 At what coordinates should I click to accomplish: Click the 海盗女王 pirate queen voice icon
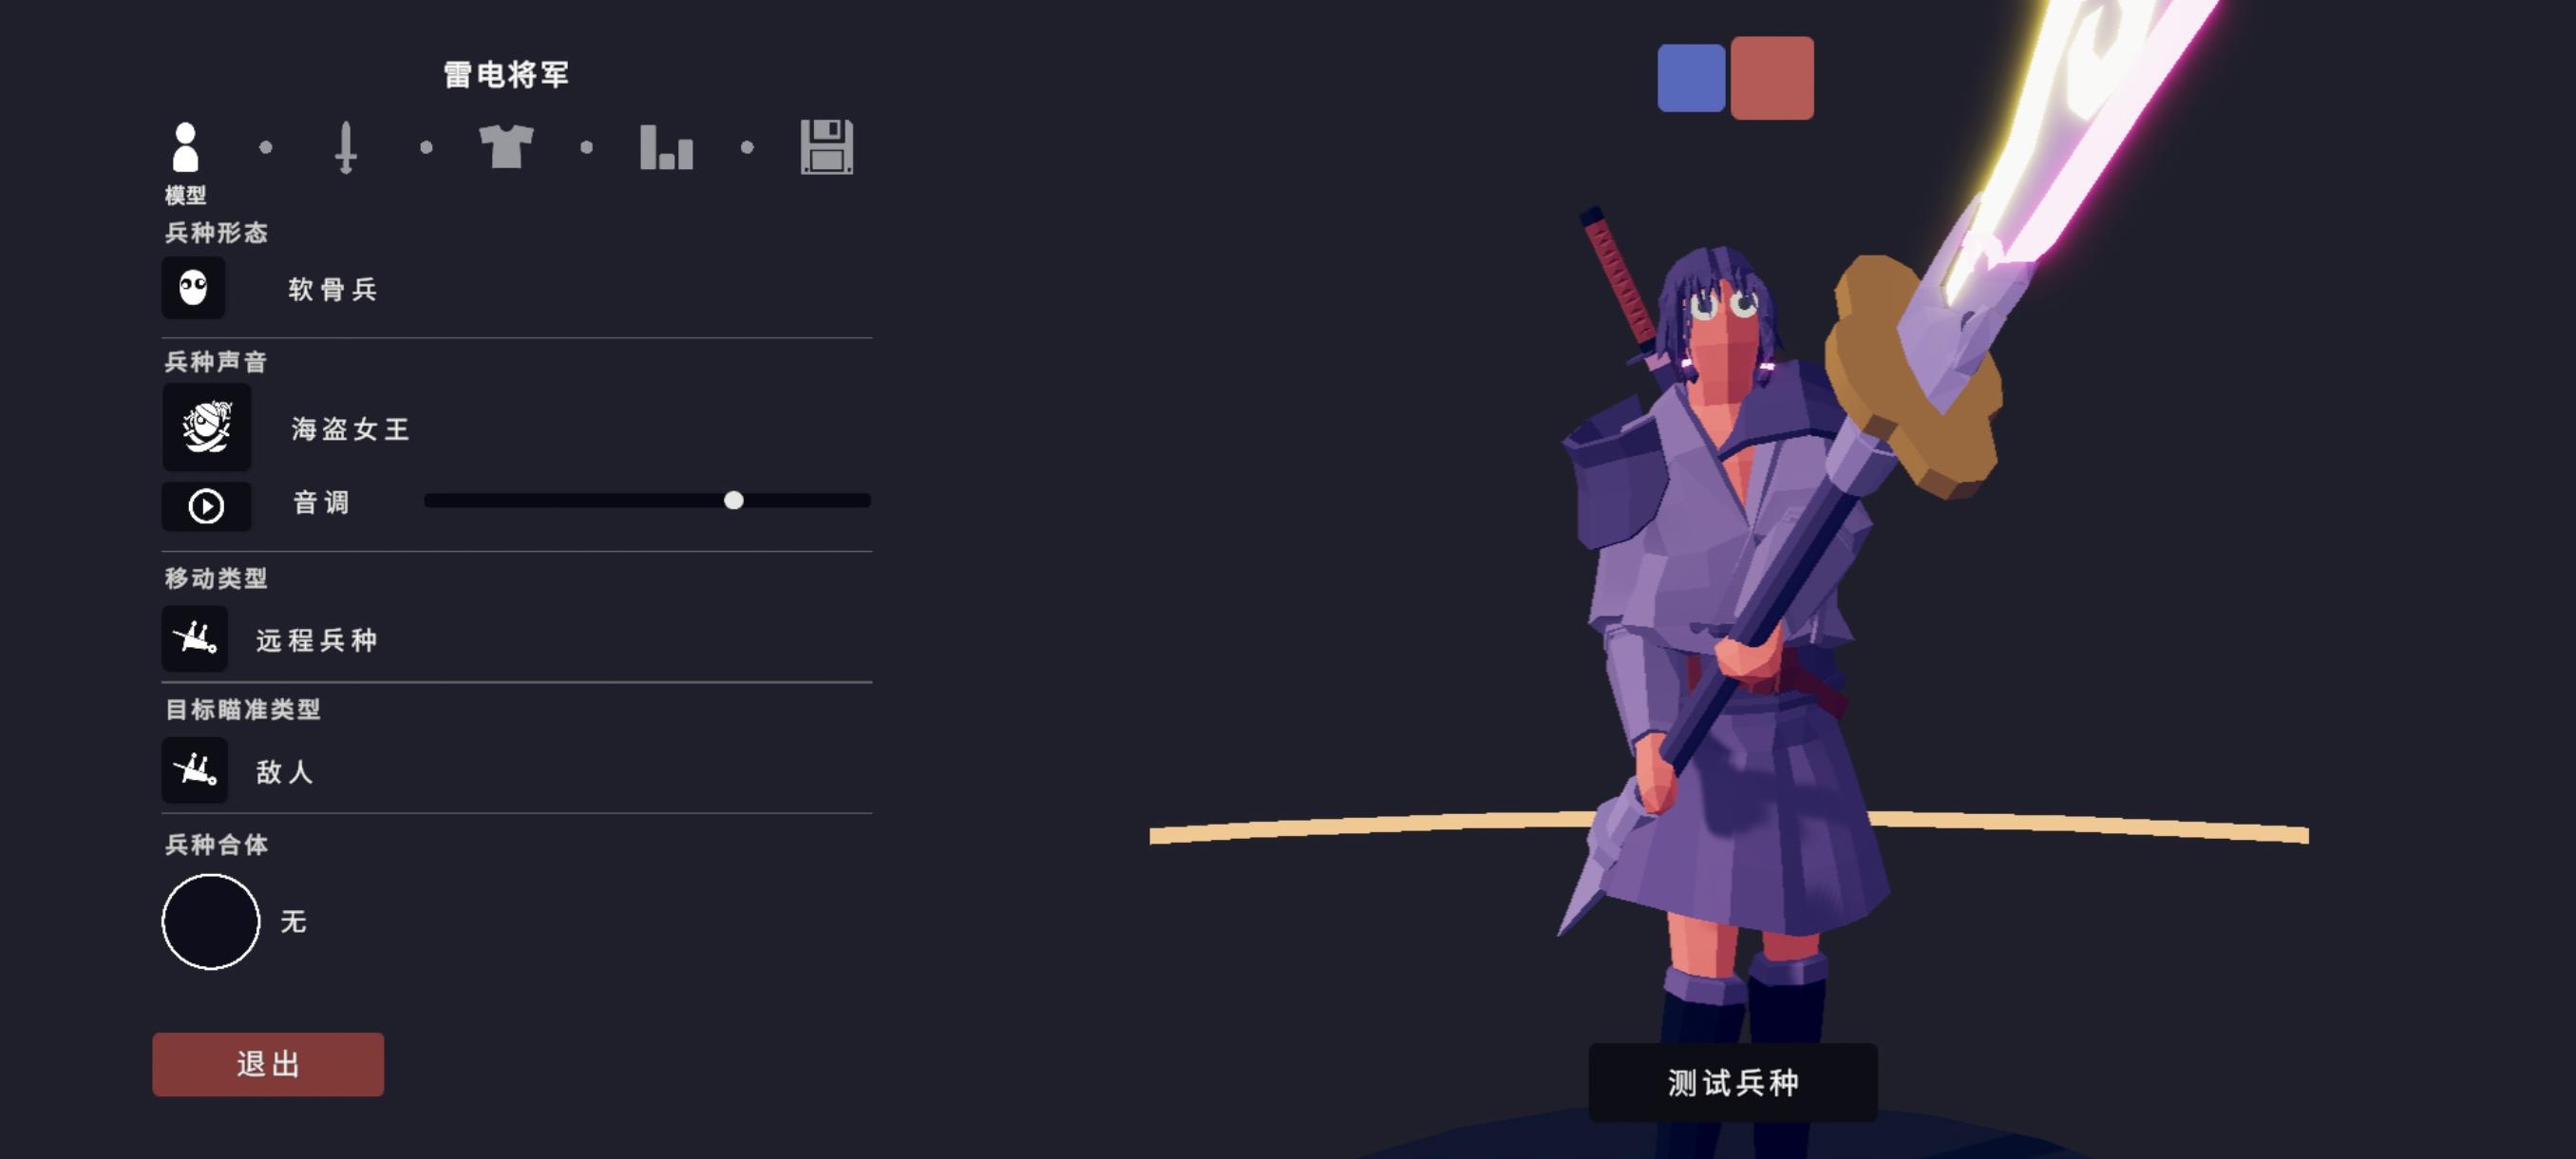pyautogui.click(x=207, y=427)
